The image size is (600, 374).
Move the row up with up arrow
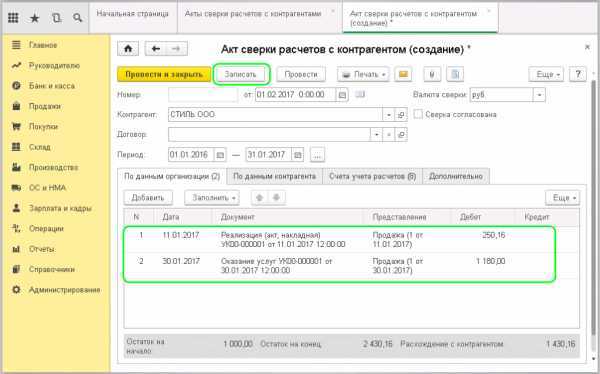point(259,198)
